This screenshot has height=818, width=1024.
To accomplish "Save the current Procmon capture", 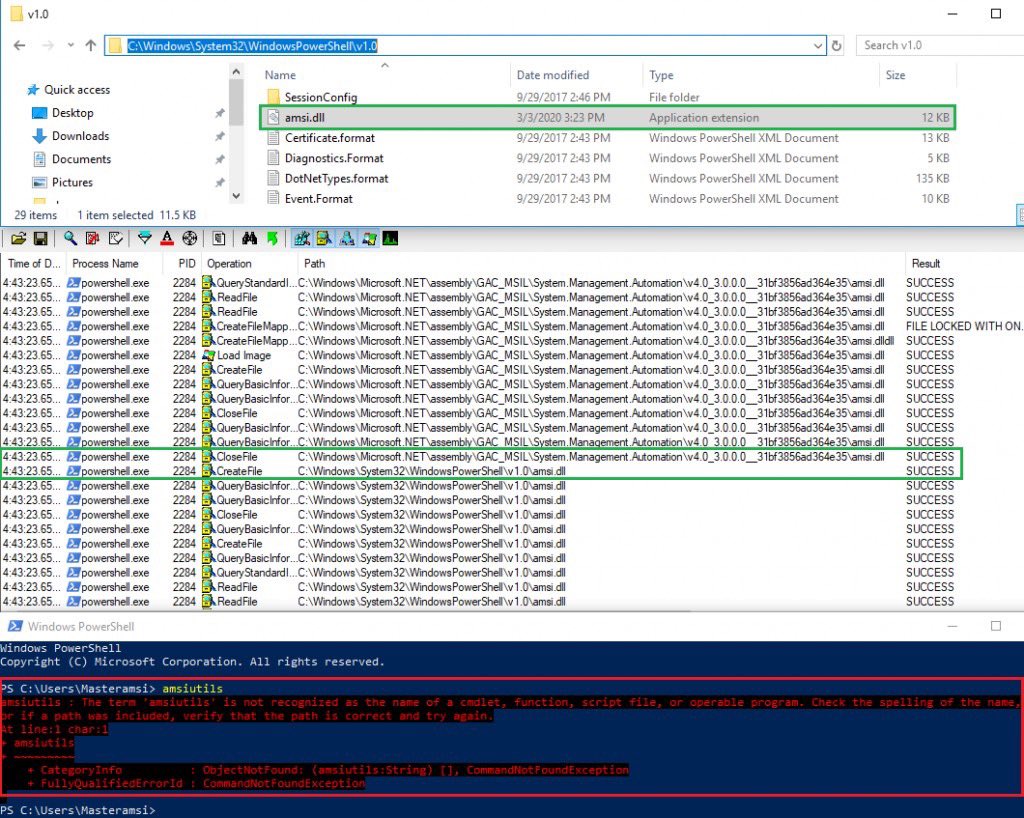I will click(x=41, y=238).
